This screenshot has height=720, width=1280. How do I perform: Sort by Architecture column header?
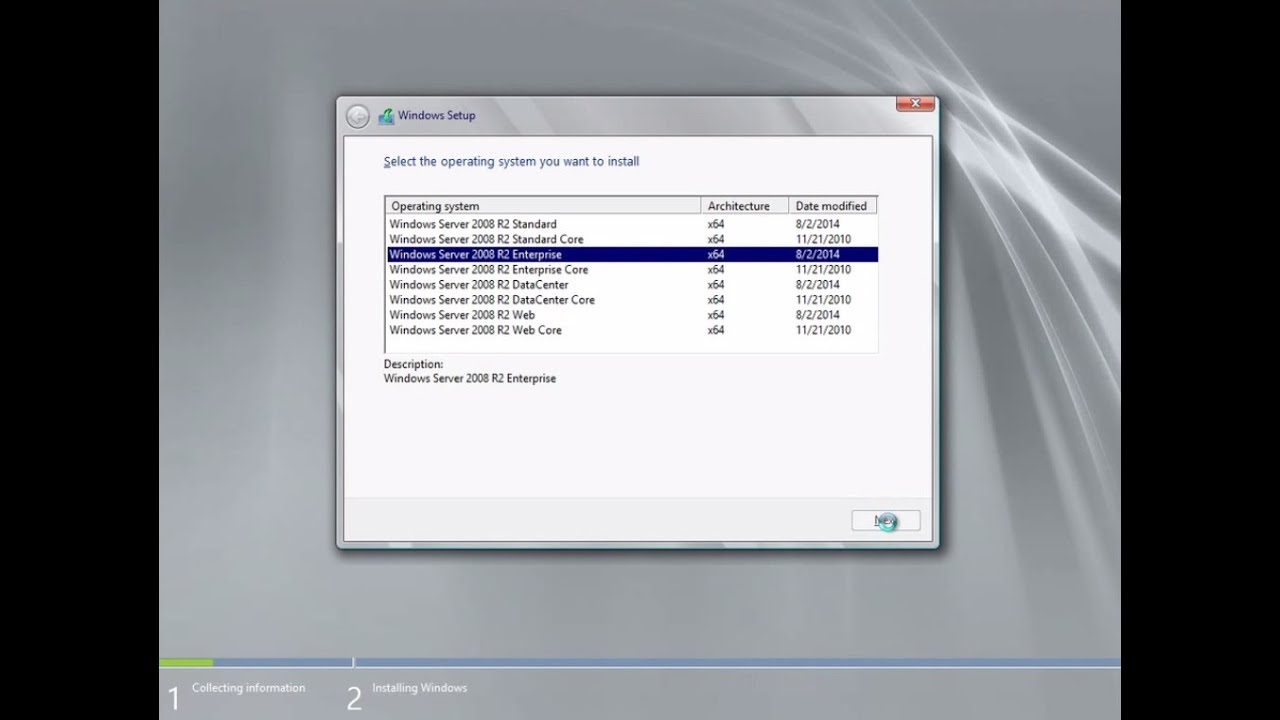tap(745, 206)
